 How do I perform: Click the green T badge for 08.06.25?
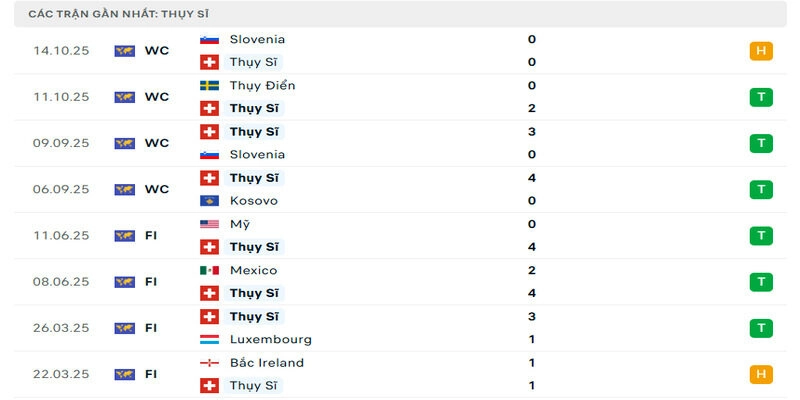(761, 282)
